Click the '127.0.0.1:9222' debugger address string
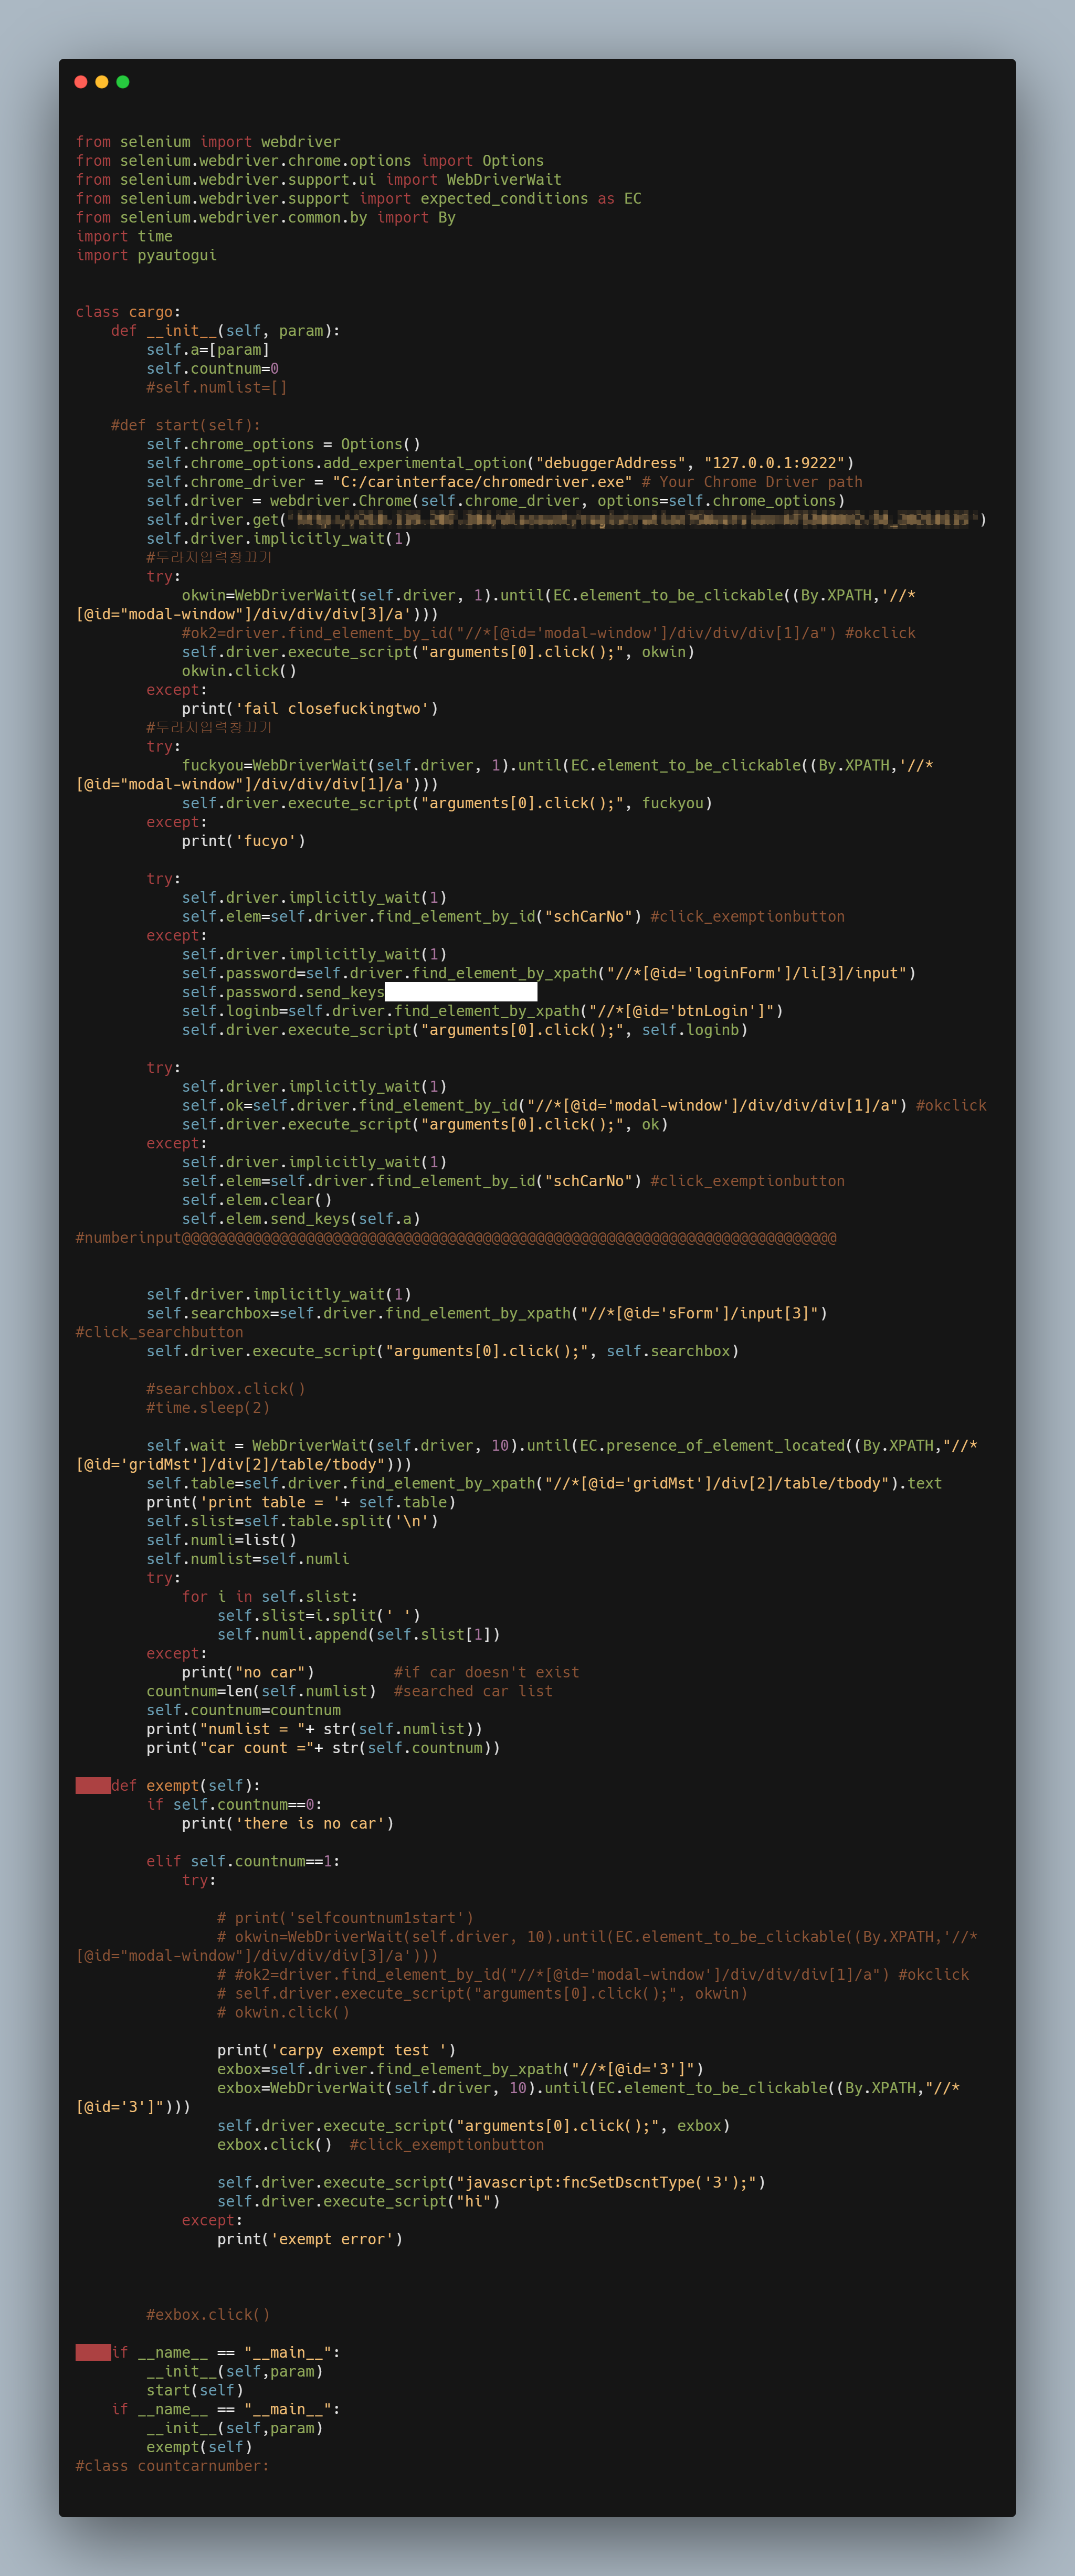Image resolution: width=1075 pixels, height=2576 pixels. click(775, 463)
